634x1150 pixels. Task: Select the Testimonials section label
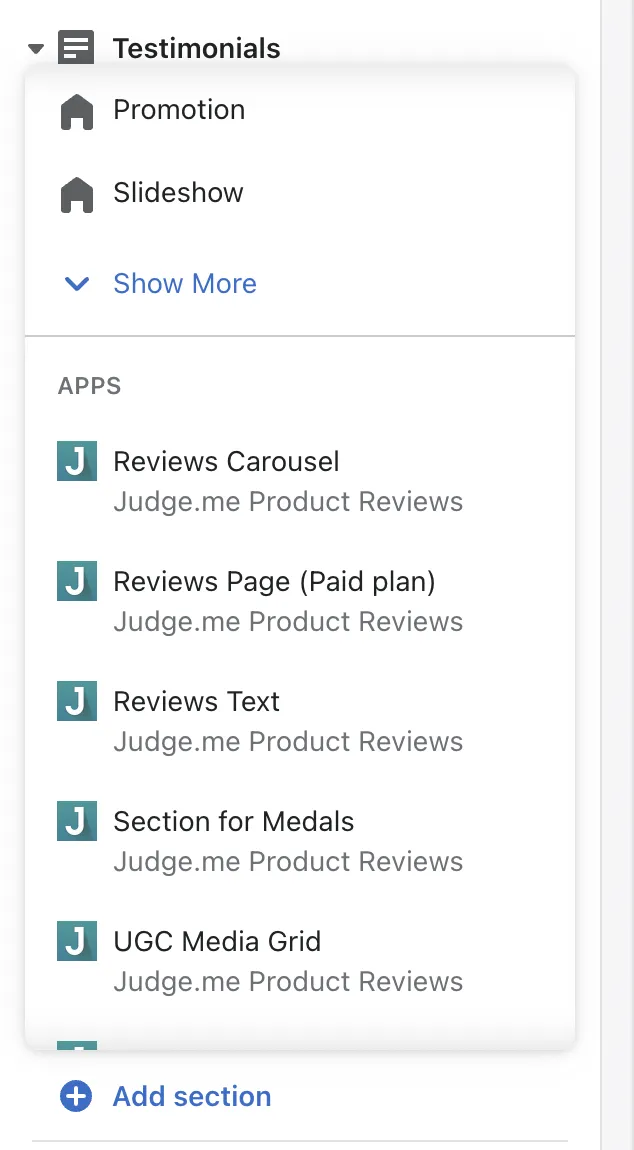point(197,48)
